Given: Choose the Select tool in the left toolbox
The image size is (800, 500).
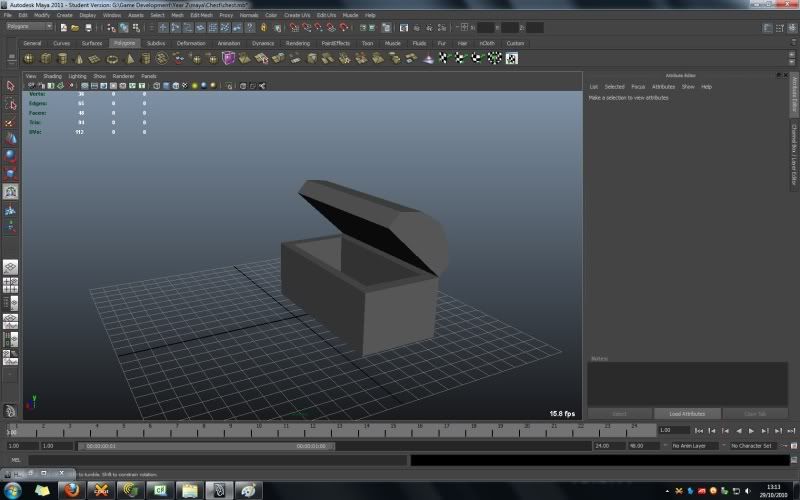Looking at the screenshot, I should pyautogui.click(x=10, y=86).
